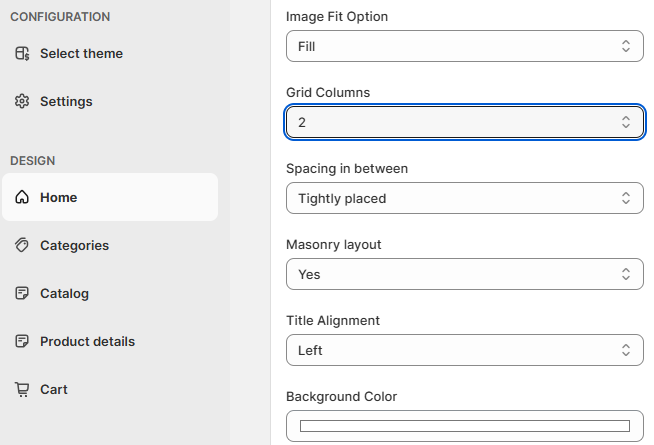654x445 pixels.
Task: Click the Masonry layout label
Action: click(334, 244)
